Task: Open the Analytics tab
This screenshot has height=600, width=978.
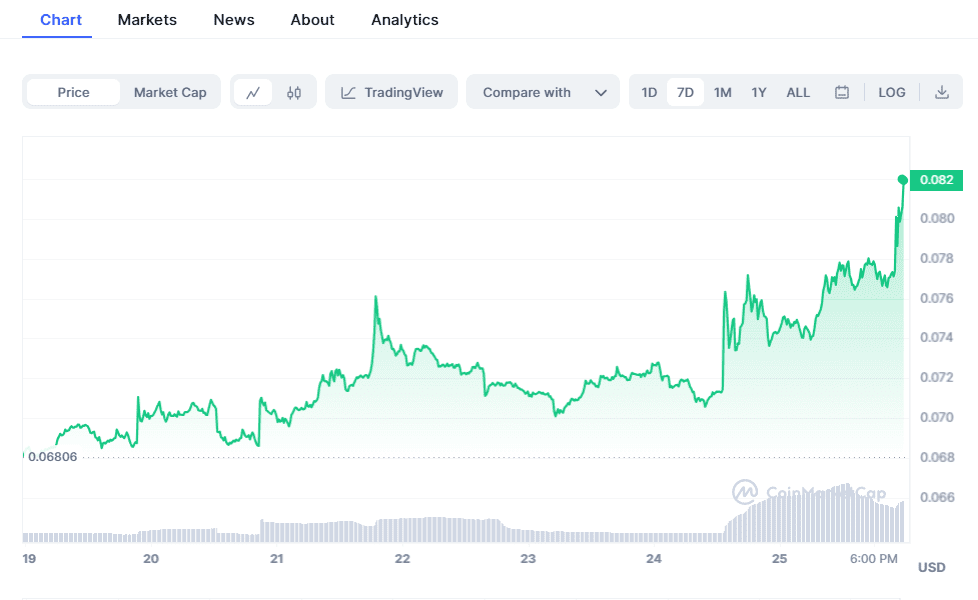Action: click(x=405, y=20)
